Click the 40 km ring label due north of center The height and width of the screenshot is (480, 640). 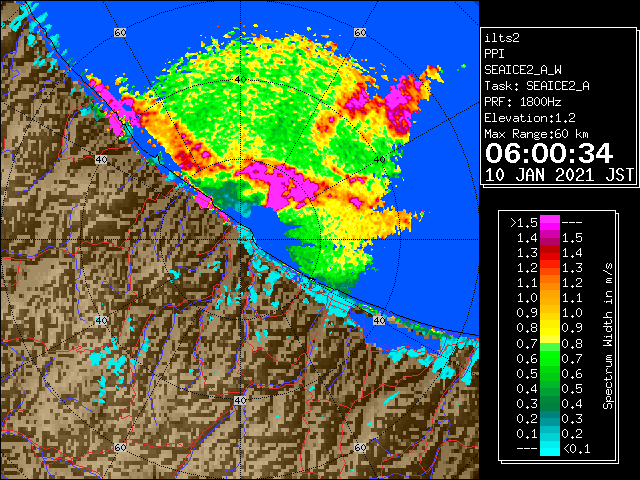pos(240,80)
